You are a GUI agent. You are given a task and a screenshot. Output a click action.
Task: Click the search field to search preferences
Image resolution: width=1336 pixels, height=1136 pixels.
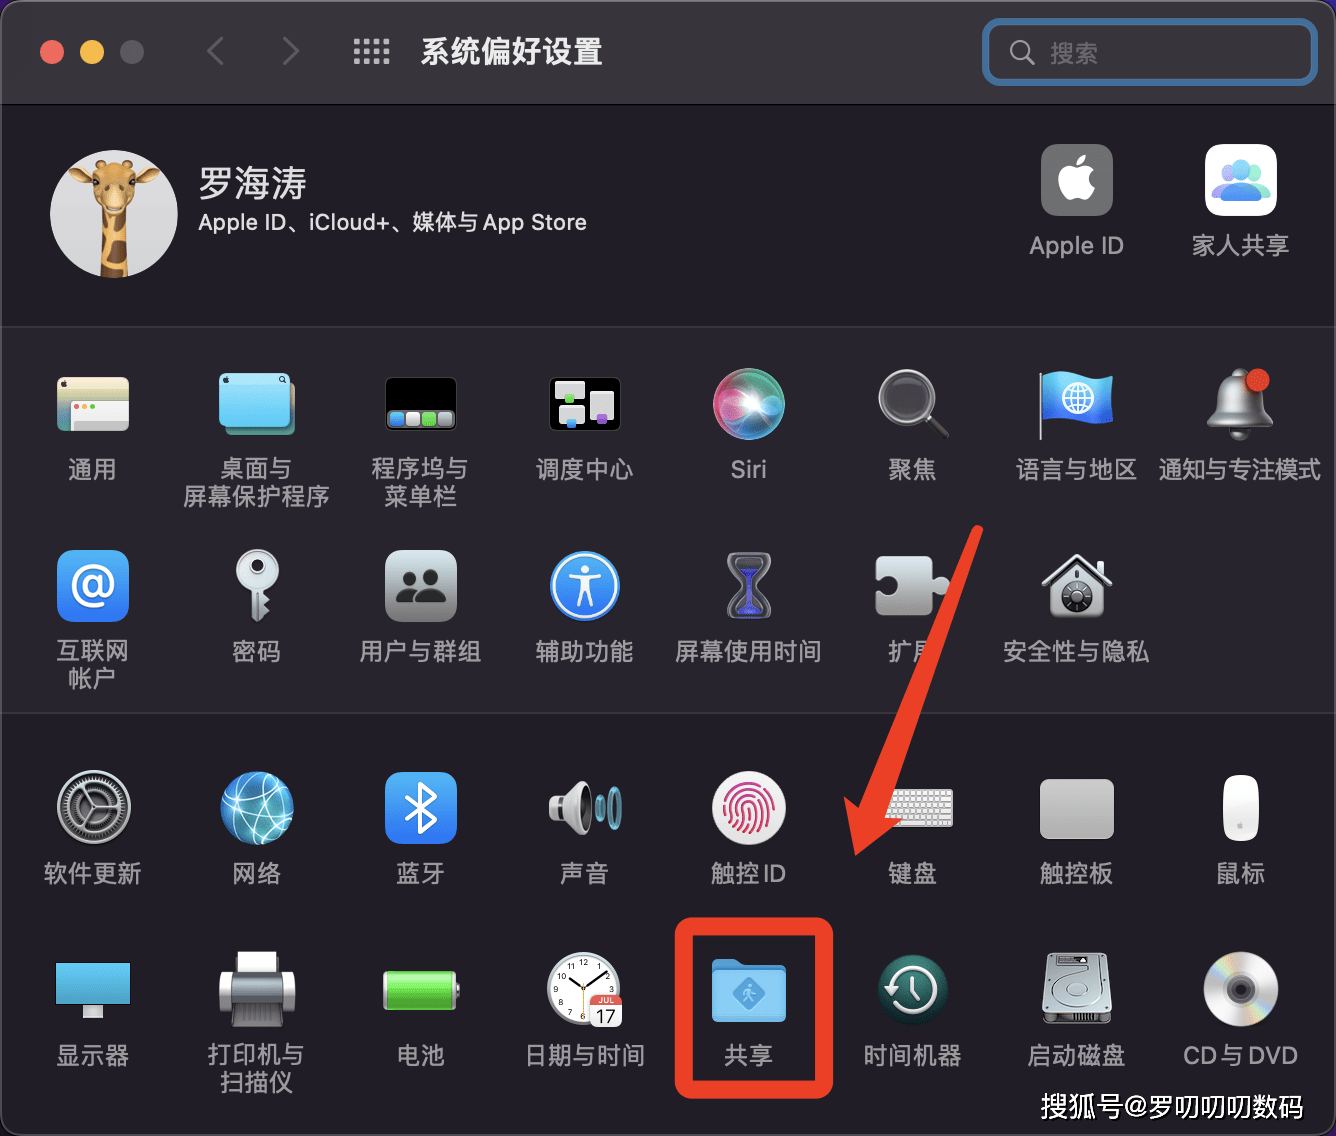click(1148, 52)
